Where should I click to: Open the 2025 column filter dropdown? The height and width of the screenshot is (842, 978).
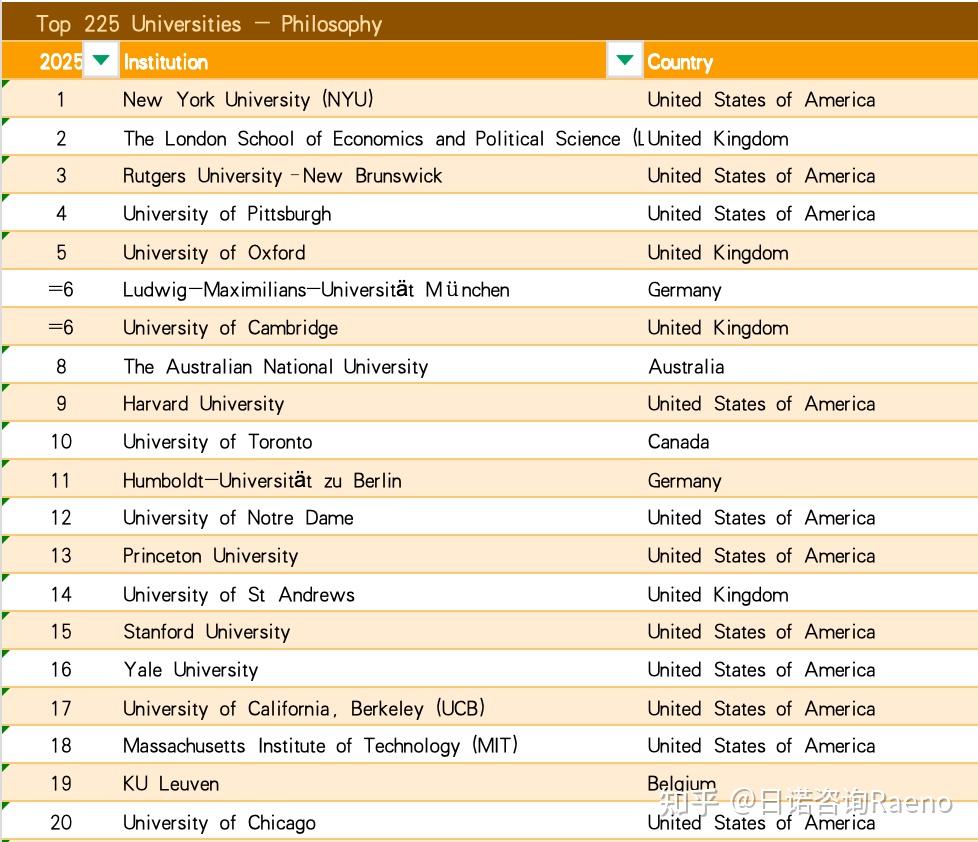pyautogui.click(x=101, y=61)
